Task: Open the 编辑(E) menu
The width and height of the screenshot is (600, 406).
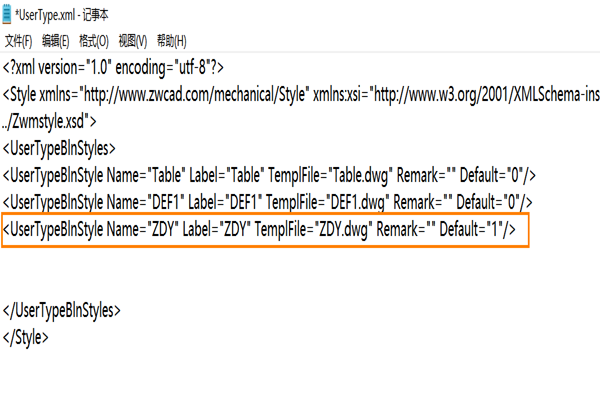Action: point(55,41)
